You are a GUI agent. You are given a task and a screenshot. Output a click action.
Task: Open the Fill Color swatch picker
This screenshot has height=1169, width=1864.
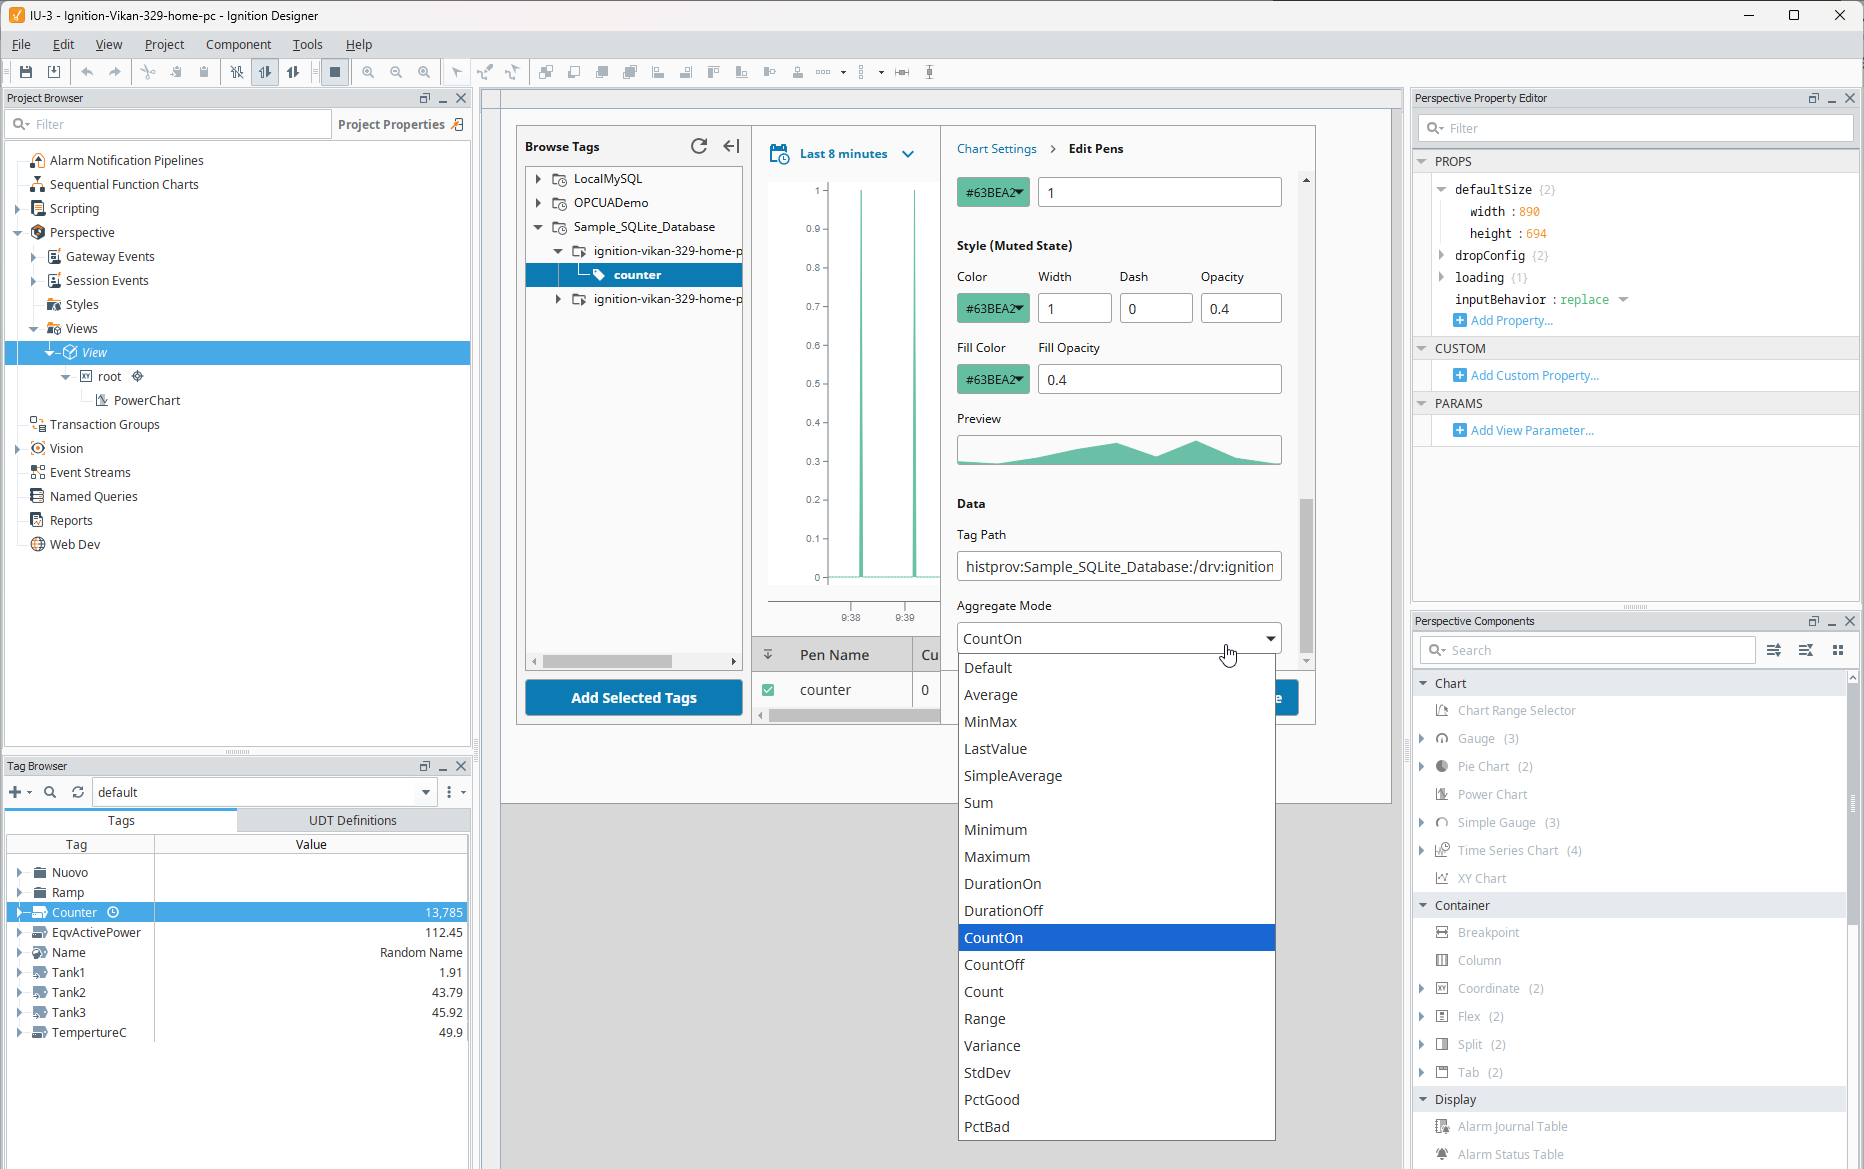point(992,380)
